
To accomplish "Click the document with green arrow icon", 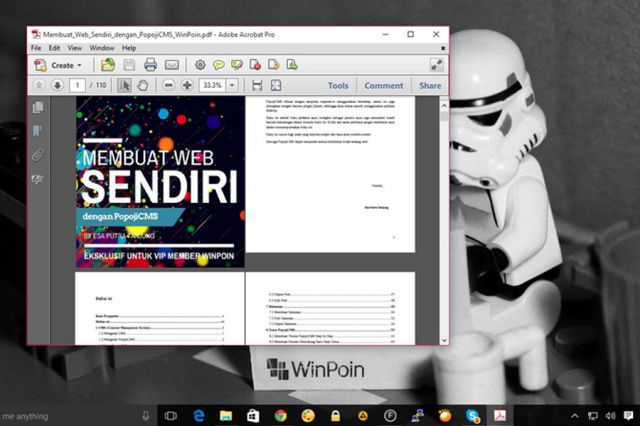I will [292, 65].
